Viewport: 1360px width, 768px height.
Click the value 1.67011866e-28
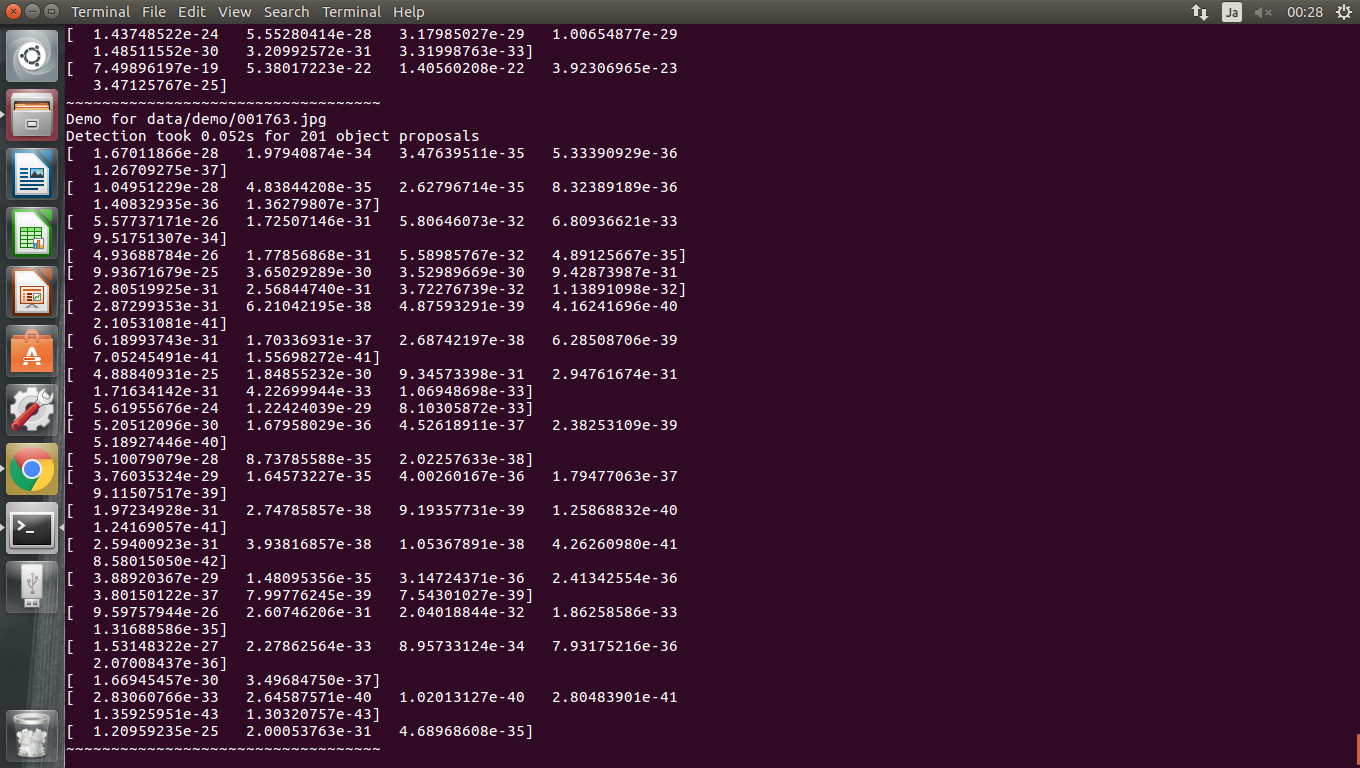tap(155, 153)
